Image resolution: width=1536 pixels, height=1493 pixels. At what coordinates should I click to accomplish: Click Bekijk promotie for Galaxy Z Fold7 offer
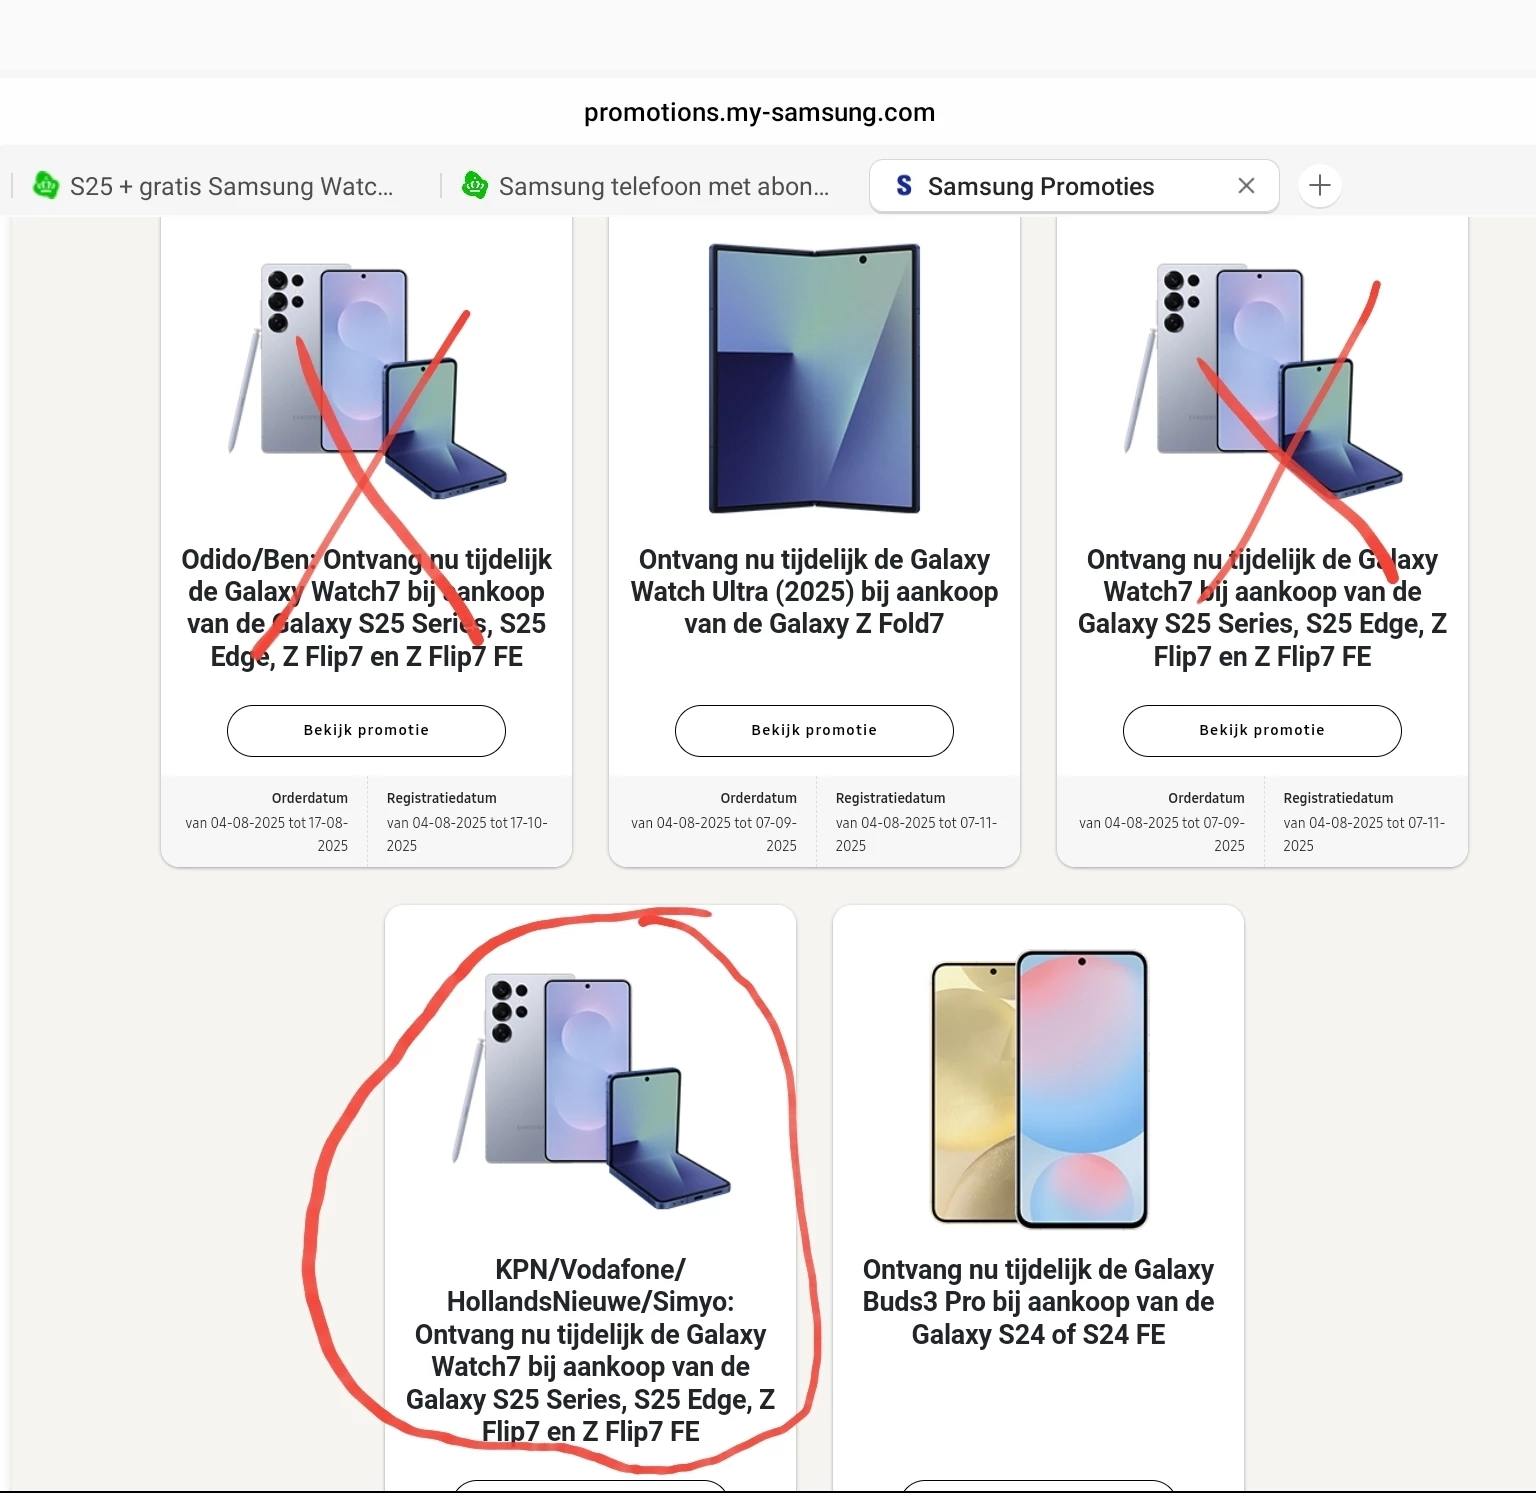click(x=814, y=731)
